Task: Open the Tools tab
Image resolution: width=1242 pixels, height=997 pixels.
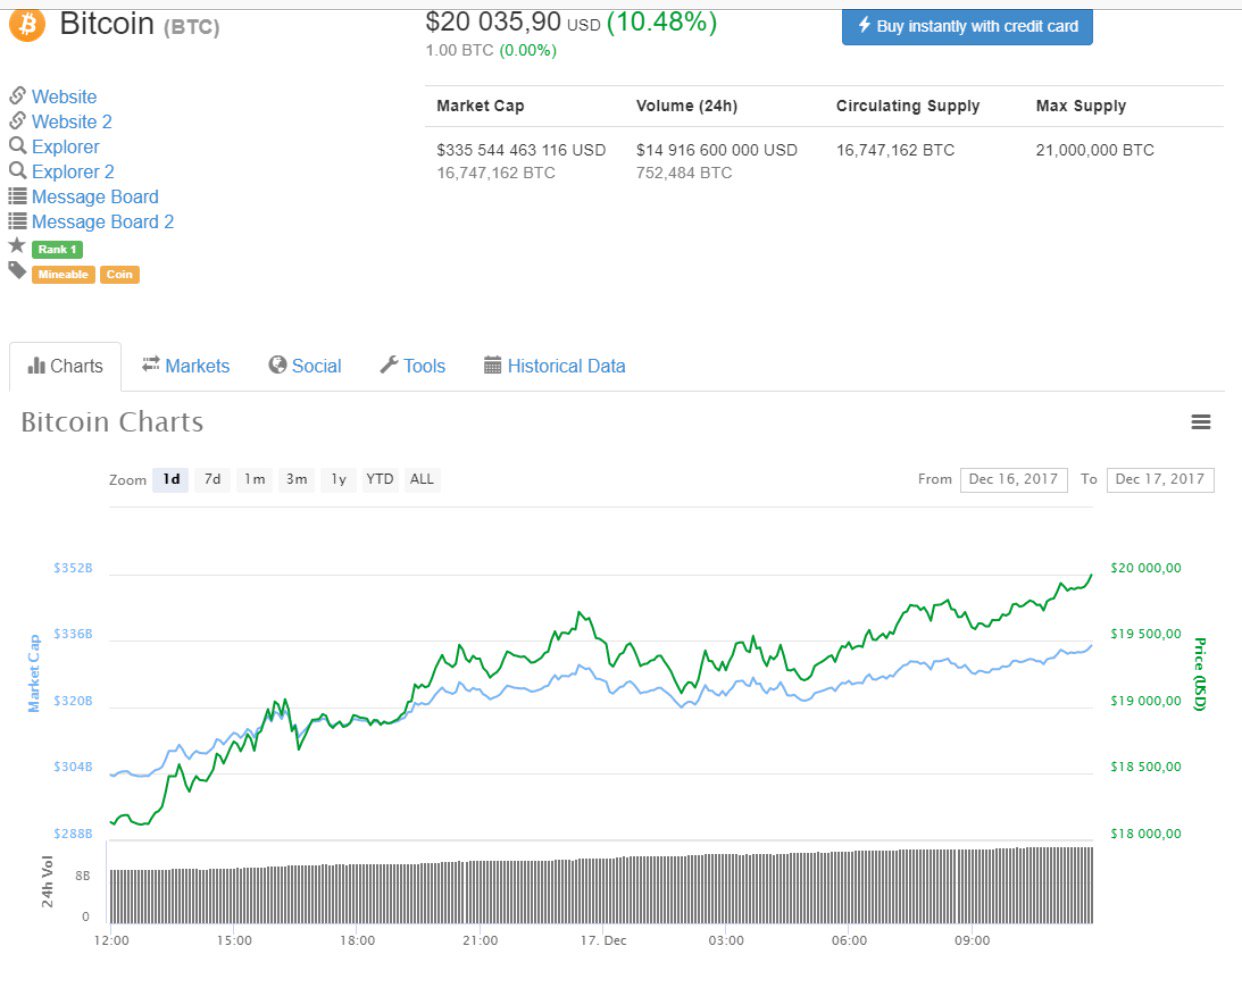Action: [413, 366]
